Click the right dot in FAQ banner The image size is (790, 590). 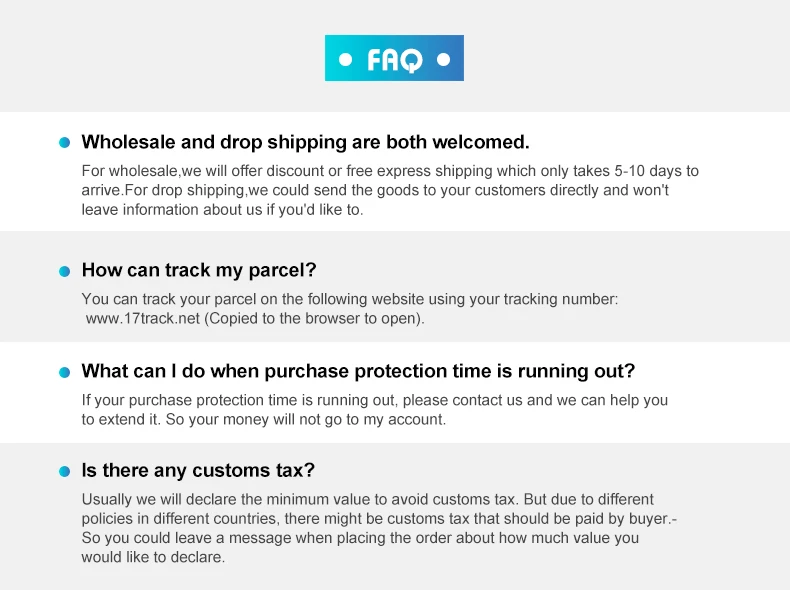coord(443,60)
